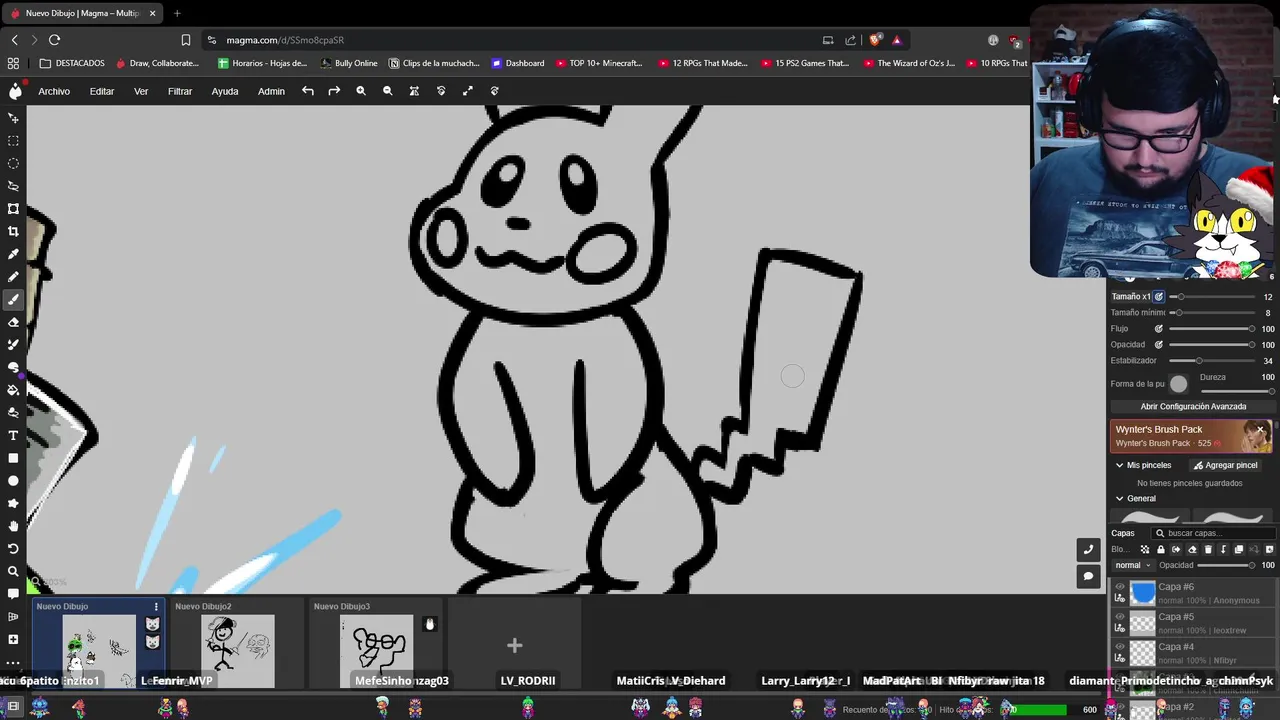Image resolution: width=1280 pixels, height=720 pixels.
Task: Collapse the Mis pinceles section
Action: (x=1120, y=465)
